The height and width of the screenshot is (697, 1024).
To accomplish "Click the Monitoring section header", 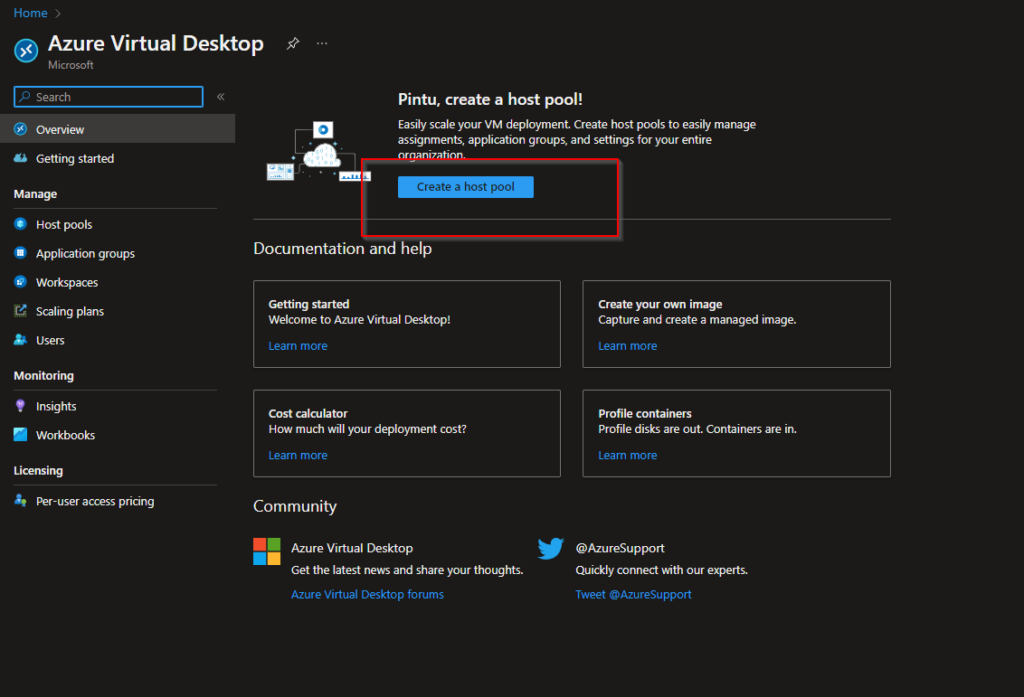I will [x=44, y=376].
